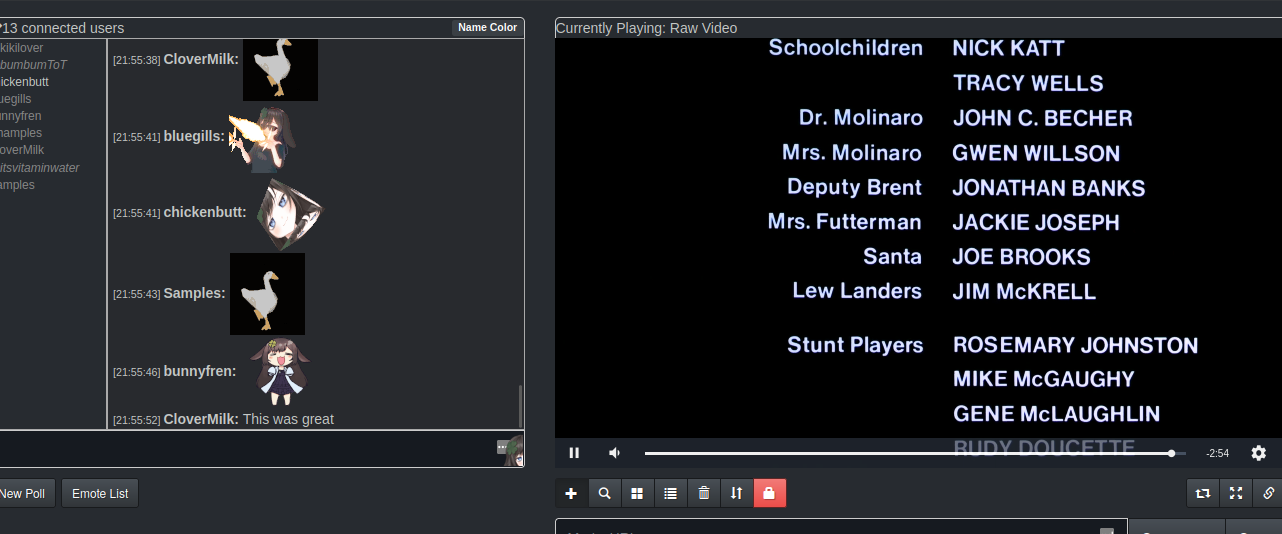The image size is (1282, 534).
Task: Click the 'Currently Playing: Raw Video' title
Action: click(646, 28)
